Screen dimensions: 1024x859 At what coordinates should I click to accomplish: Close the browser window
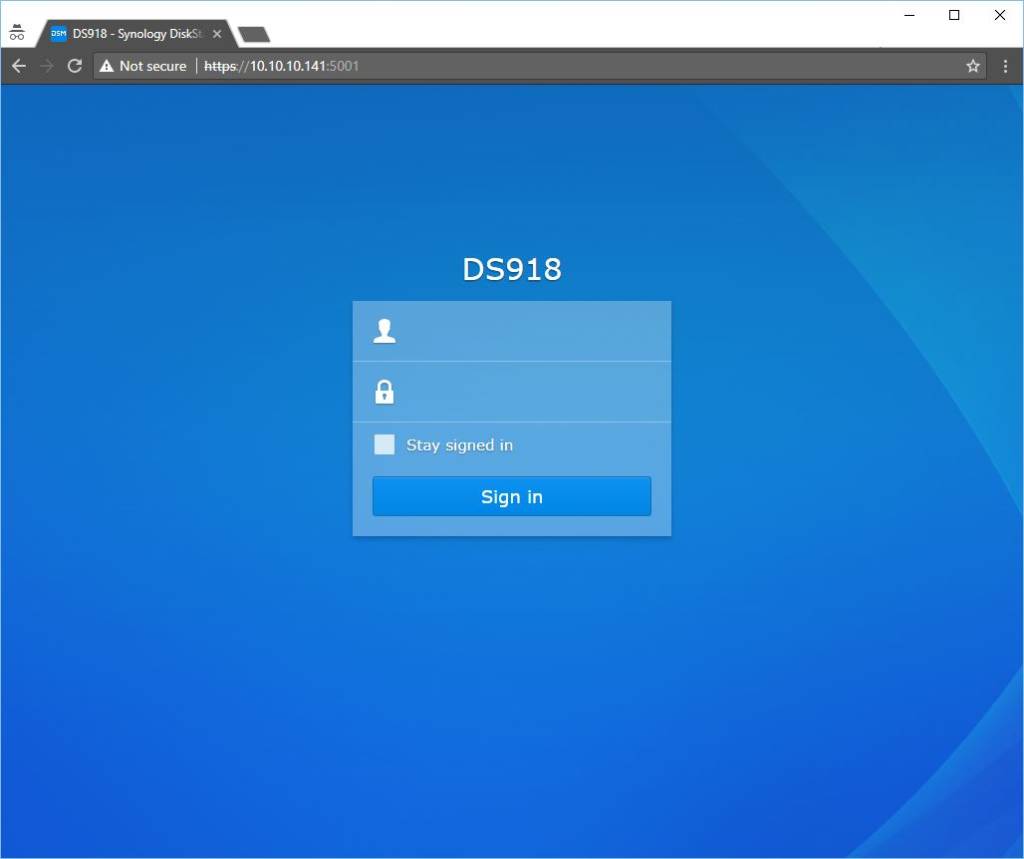[999, 15]
